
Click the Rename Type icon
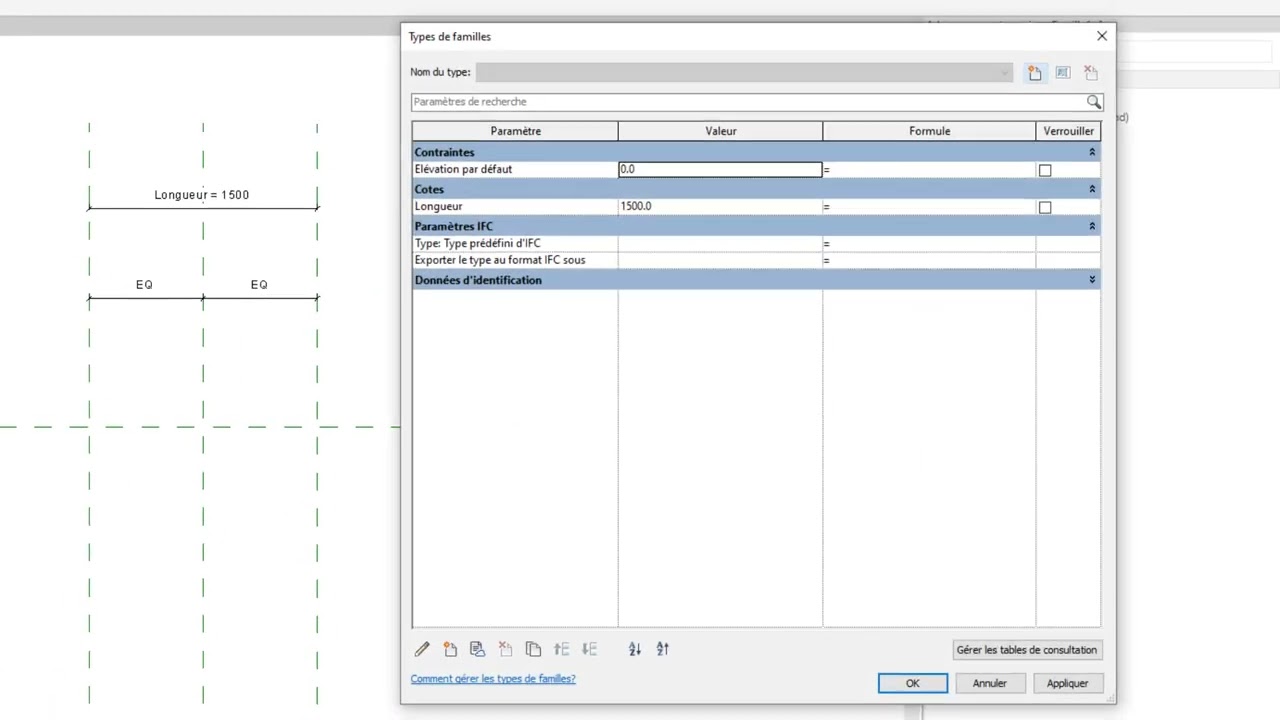point(1063,73)
